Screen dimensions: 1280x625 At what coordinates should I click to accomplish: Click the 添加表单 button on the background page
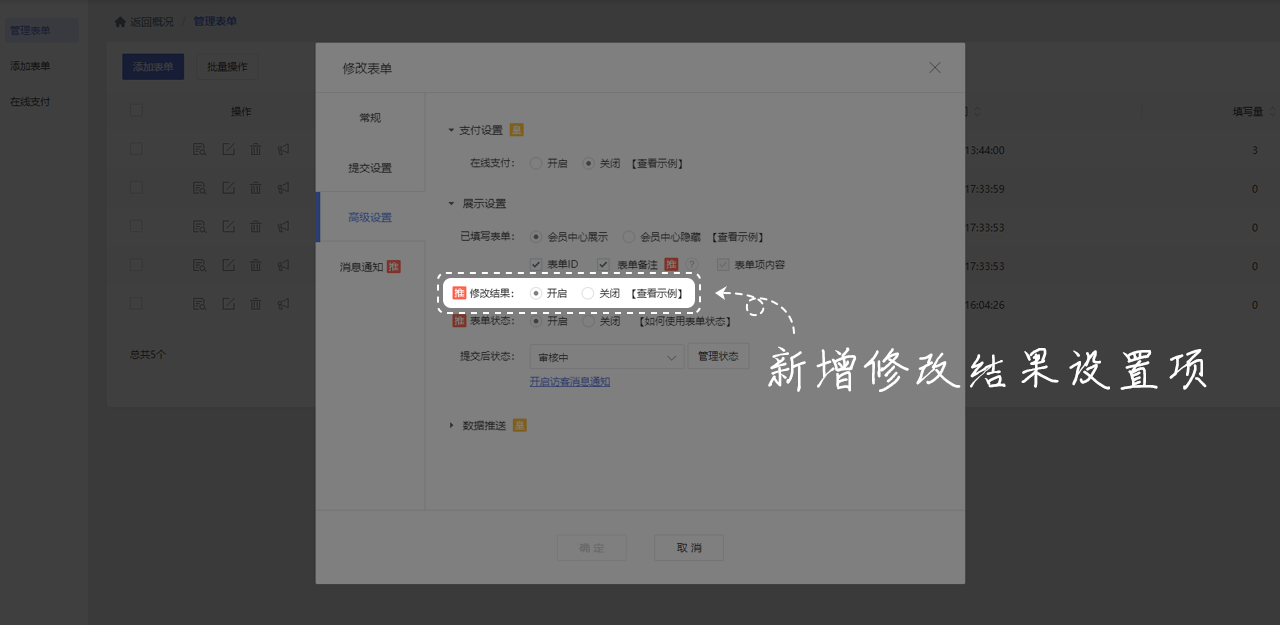[153, 67]
